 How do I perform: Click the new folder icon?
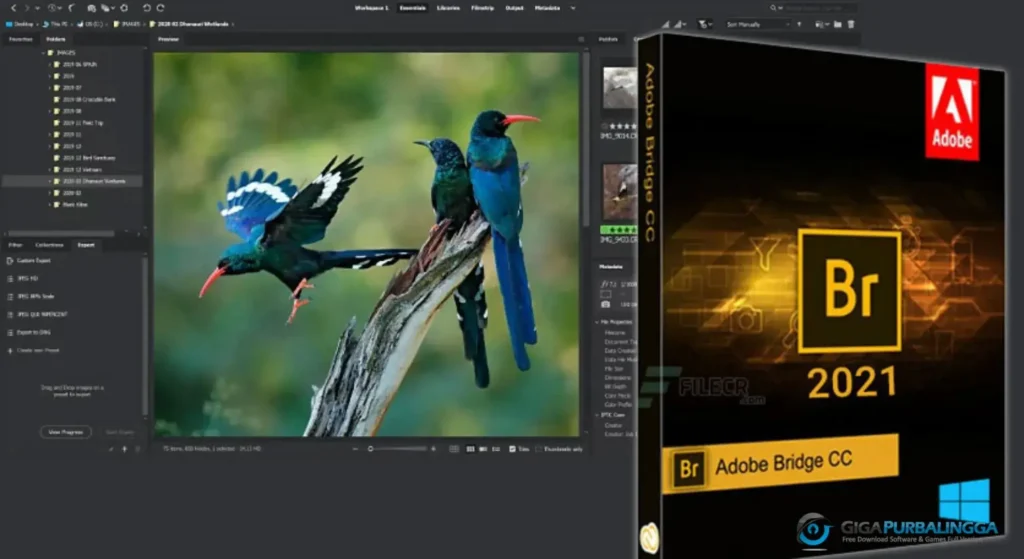point(838,24)
